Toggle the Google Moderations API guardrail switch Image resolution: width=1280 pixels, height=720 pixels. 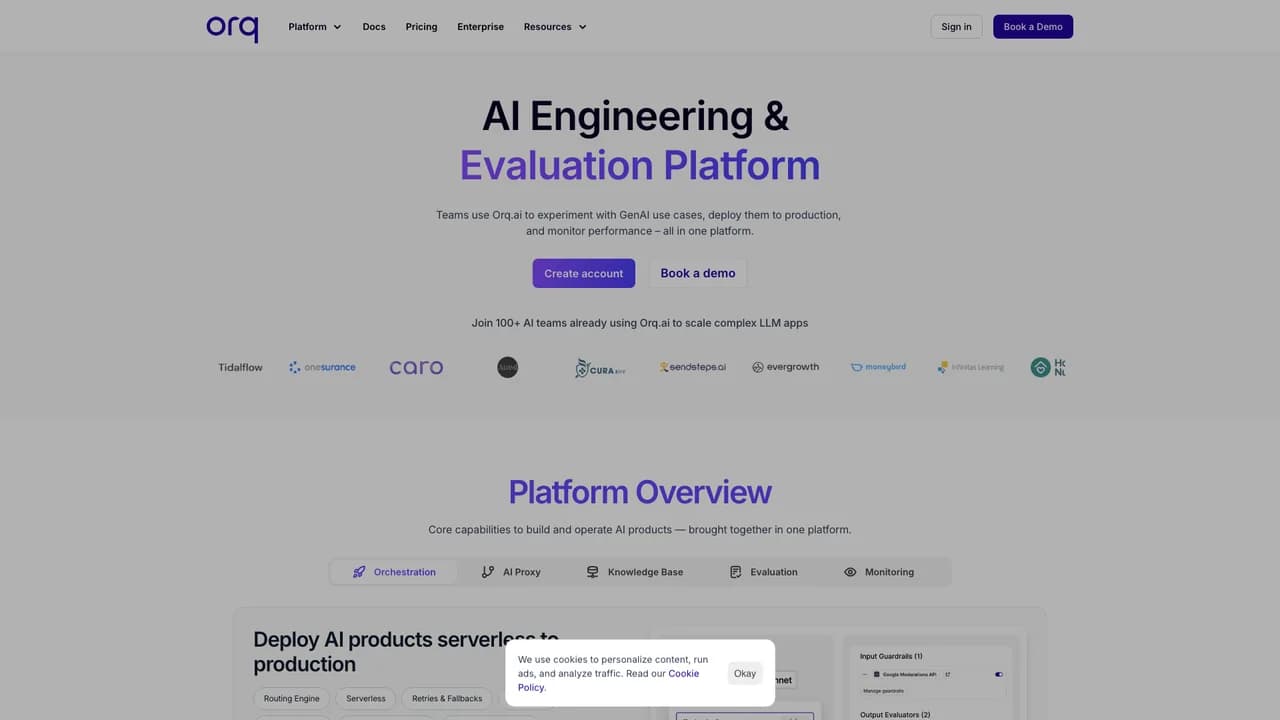pyautogui.click(x=999, y=674)
